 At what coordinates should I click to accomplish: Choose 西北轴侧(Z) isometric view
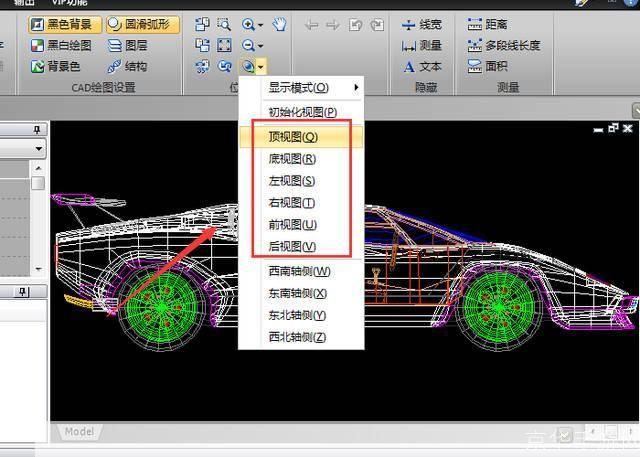tap(301, 337)
